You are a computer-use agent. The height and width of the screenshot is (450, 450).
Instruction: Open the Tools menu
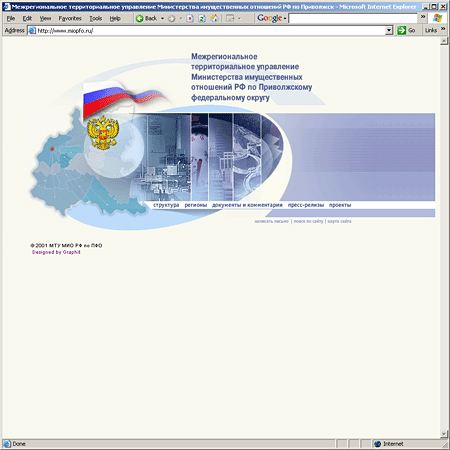[96, 19]
